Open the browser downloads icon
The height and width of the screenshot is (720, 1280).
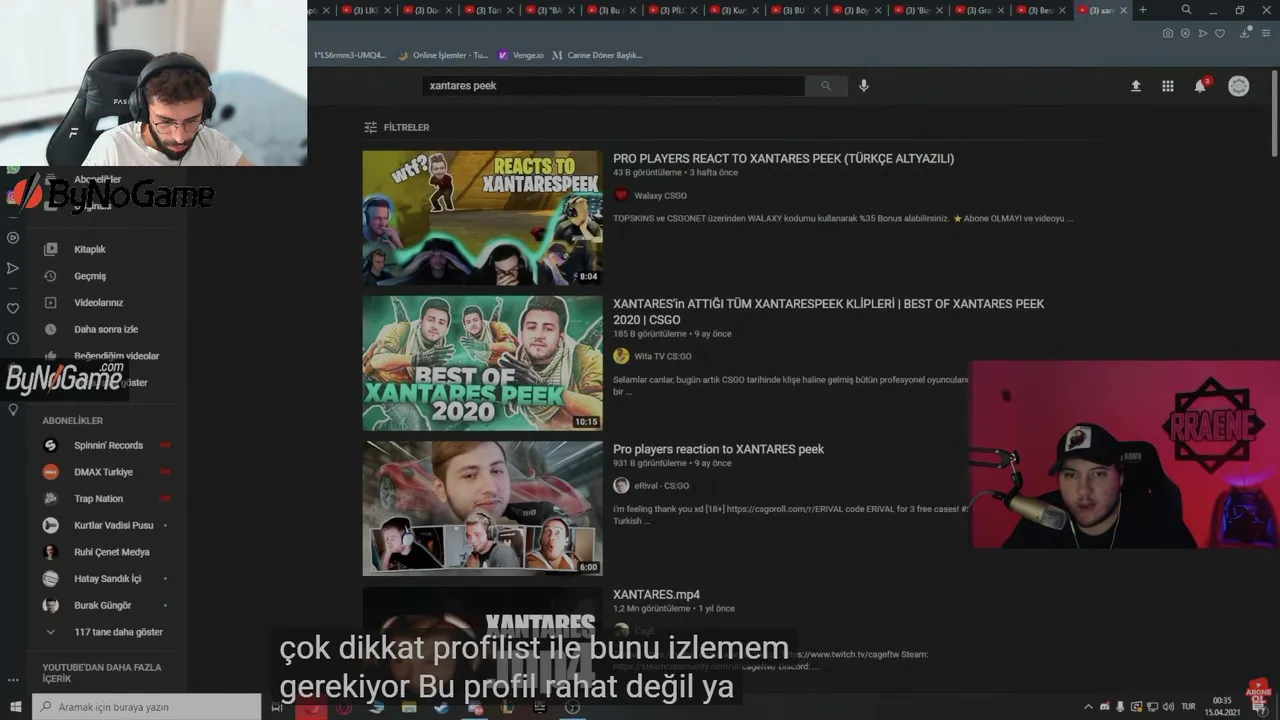click(x=1245, y=33)
